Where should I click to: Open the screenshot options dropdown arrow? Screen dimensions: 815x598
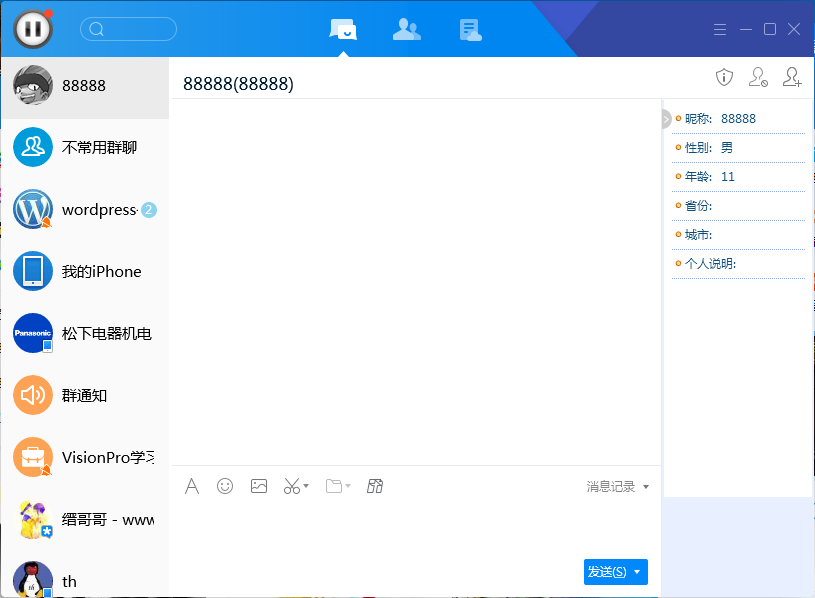coord(306,487)
